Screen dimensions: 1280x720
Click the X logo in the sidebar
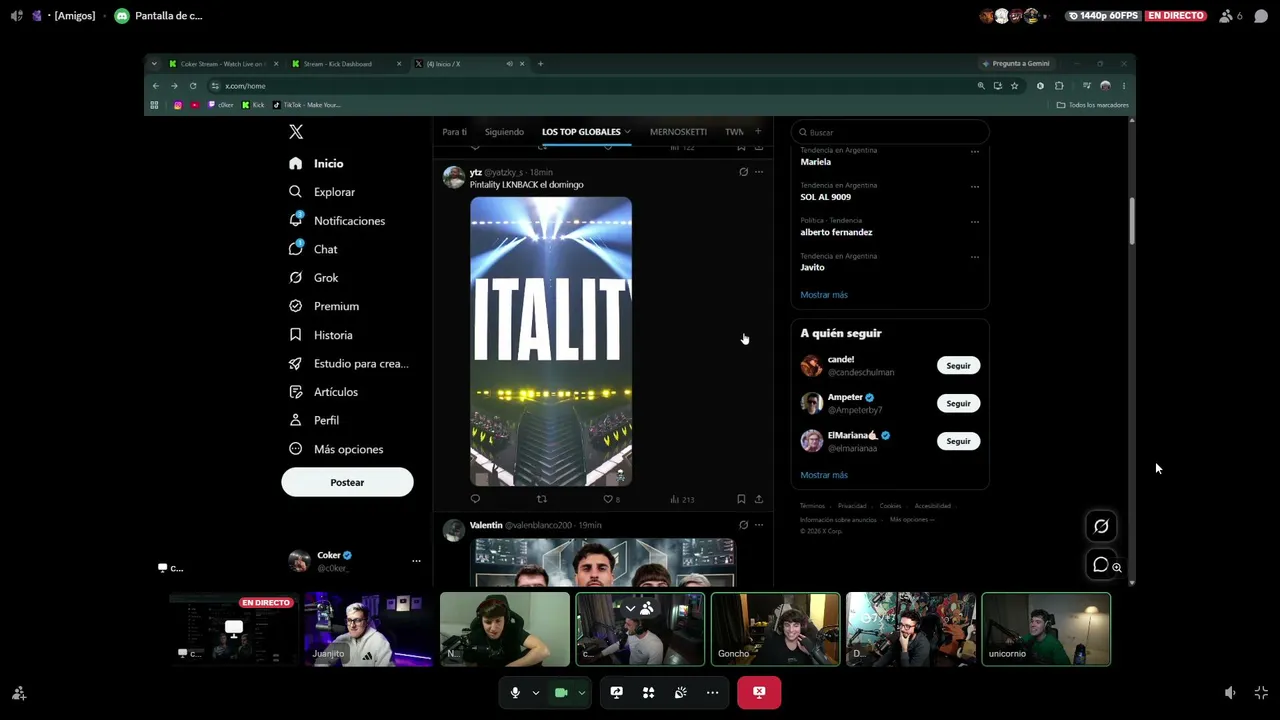click(296, 132)
